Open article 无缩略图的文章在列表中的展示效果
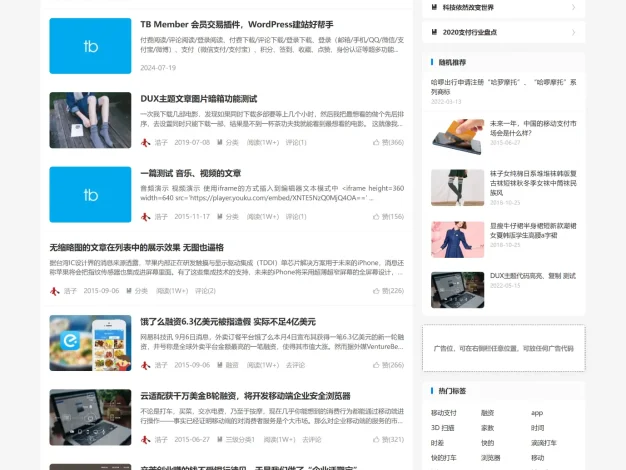The height and width of the screenshot is (470, 626). (137, 247)
